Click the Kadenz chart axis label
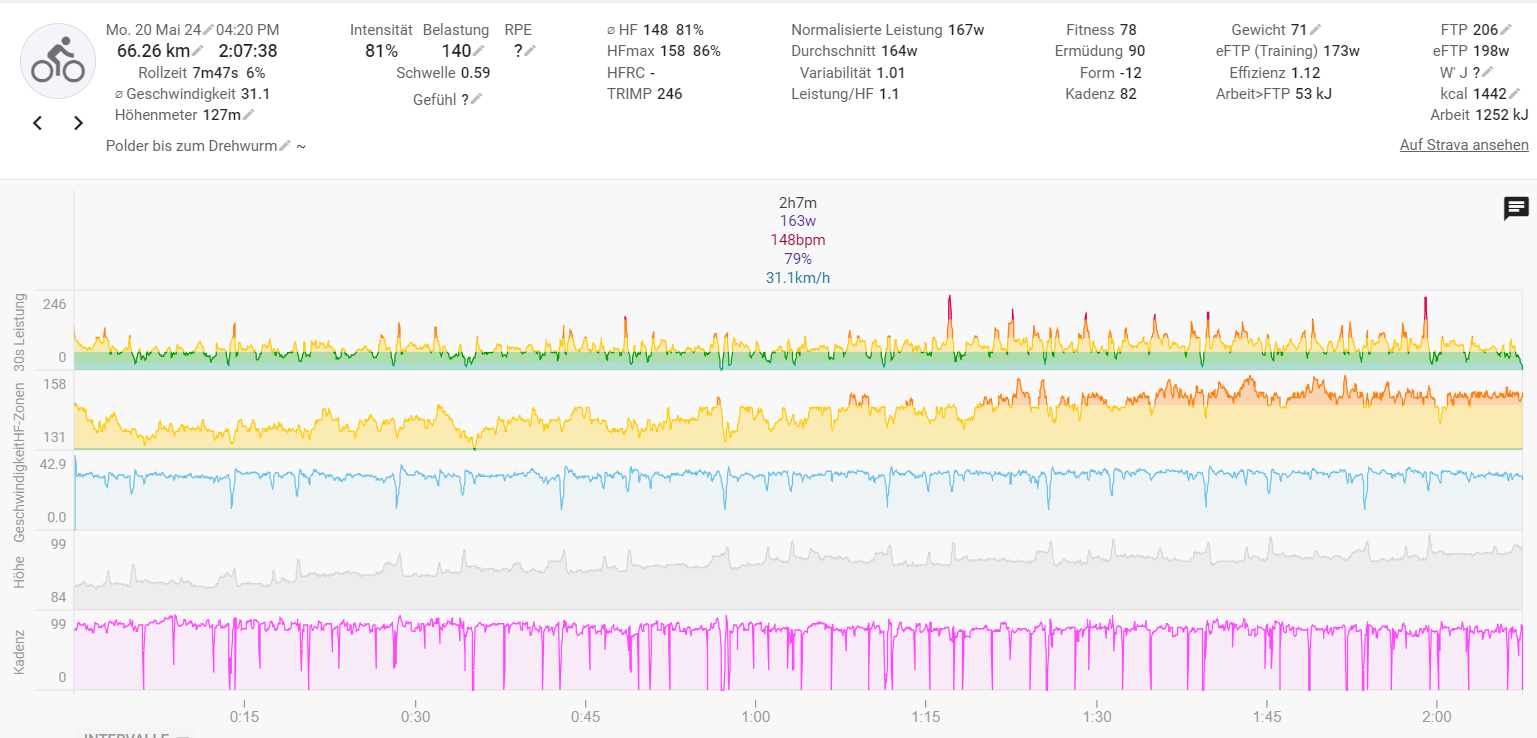Viewport: 1537px width, 738px height. click(19, 651)
